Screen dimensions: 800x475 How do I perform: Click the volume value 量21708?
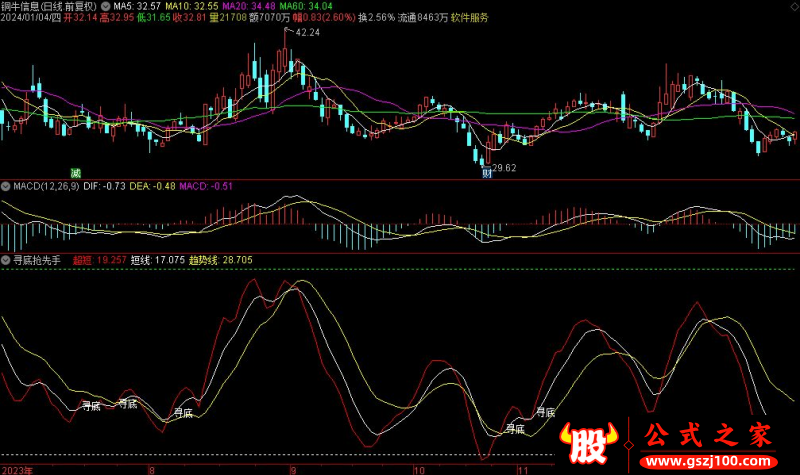point(228,17)
